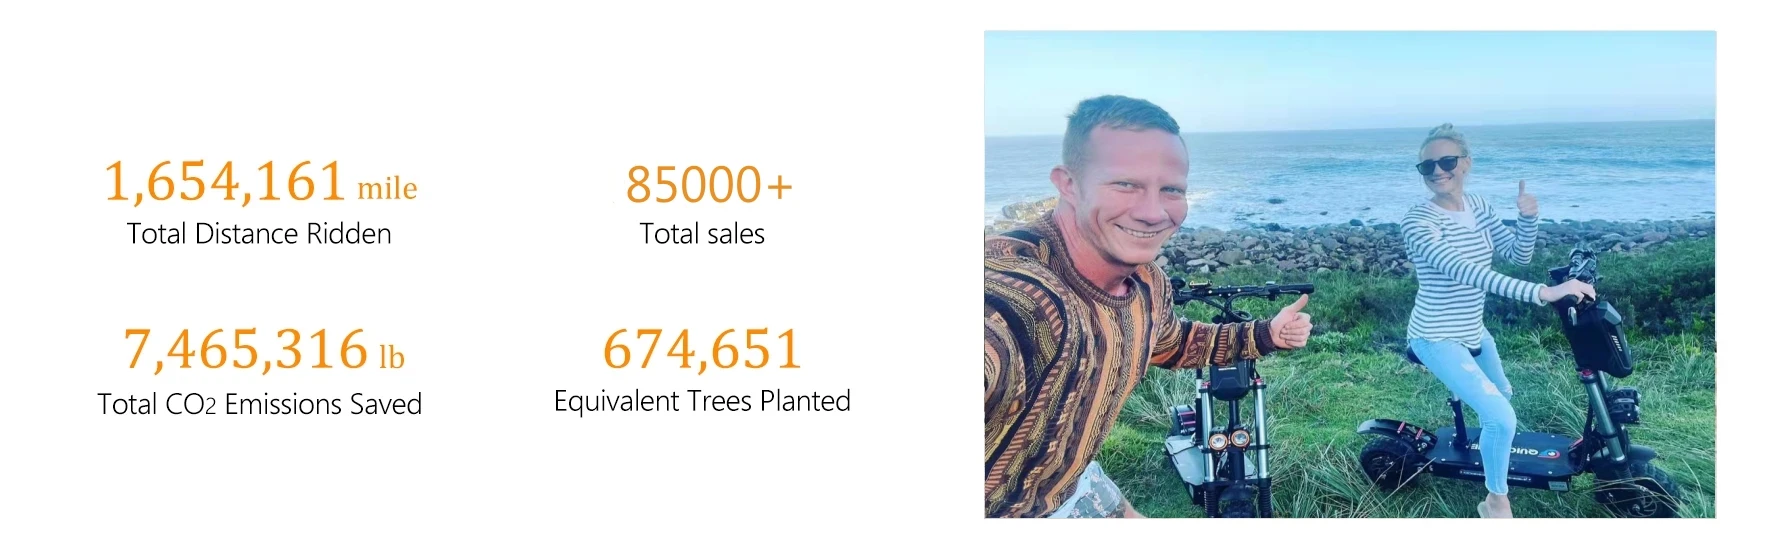This screenshot has width=1788, height=546.
Task: Click the 674,651 trees number
Action: click(702, 349)
